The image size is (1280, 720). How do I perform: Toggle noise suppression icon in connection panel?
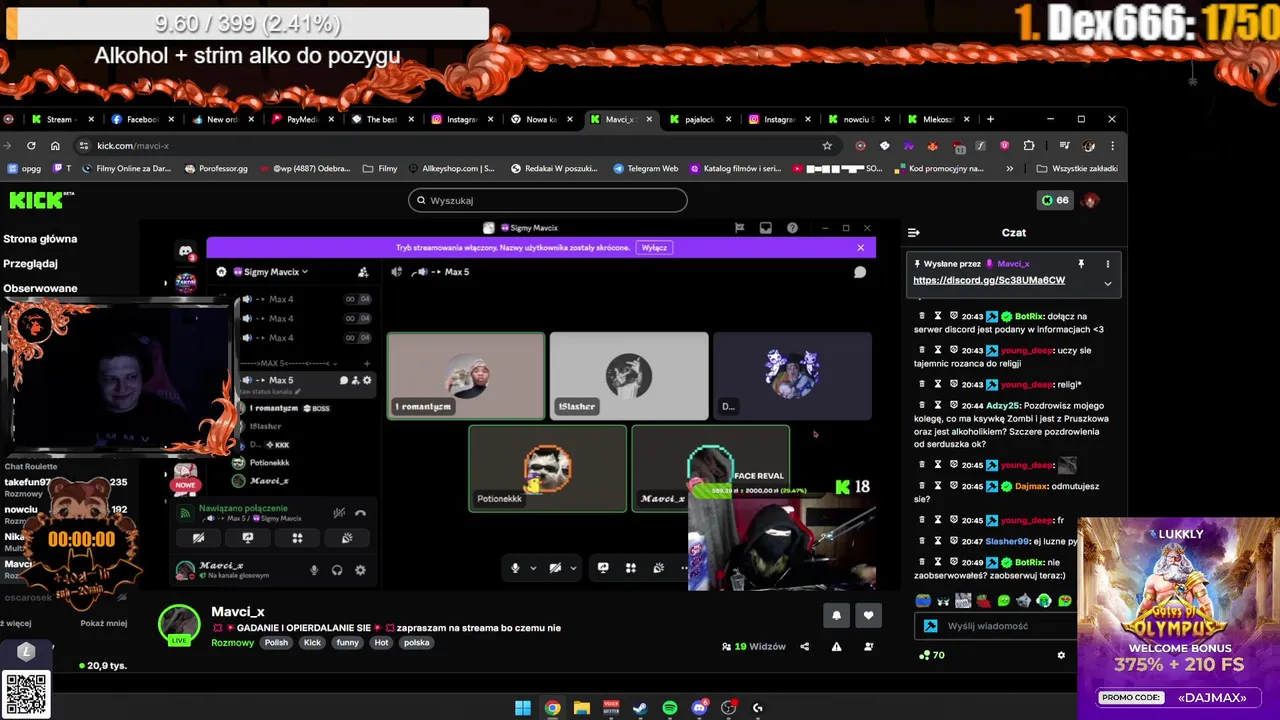click(x=339, y=513)
